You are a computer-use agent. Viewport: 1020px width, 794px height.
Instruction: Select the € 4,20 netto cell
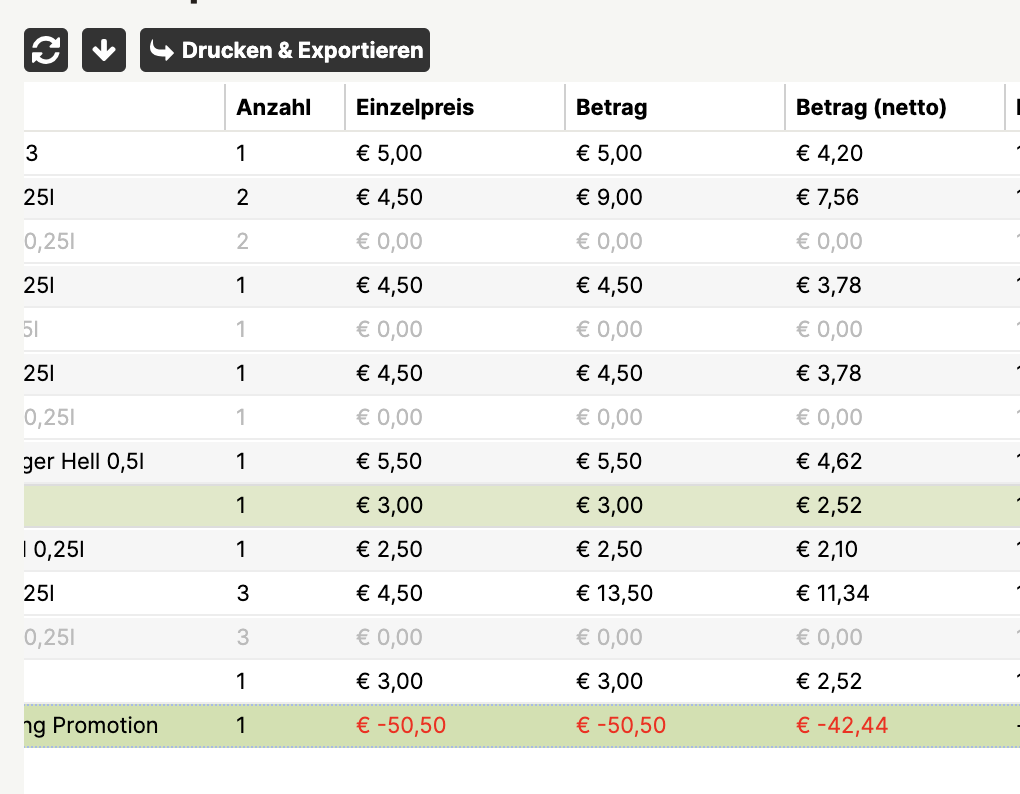coord(829,153)
